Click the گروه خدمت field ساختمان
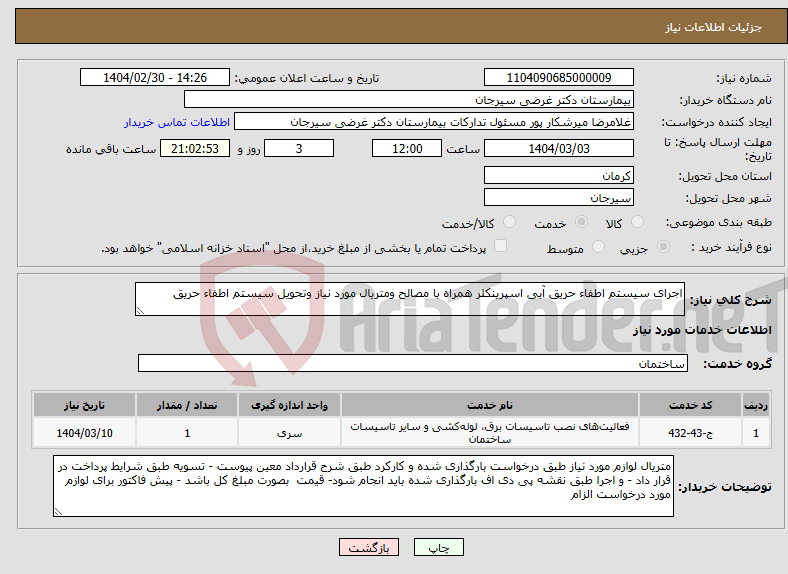The image size is (788, 574). pyautogui.click(x=413, y=363)
